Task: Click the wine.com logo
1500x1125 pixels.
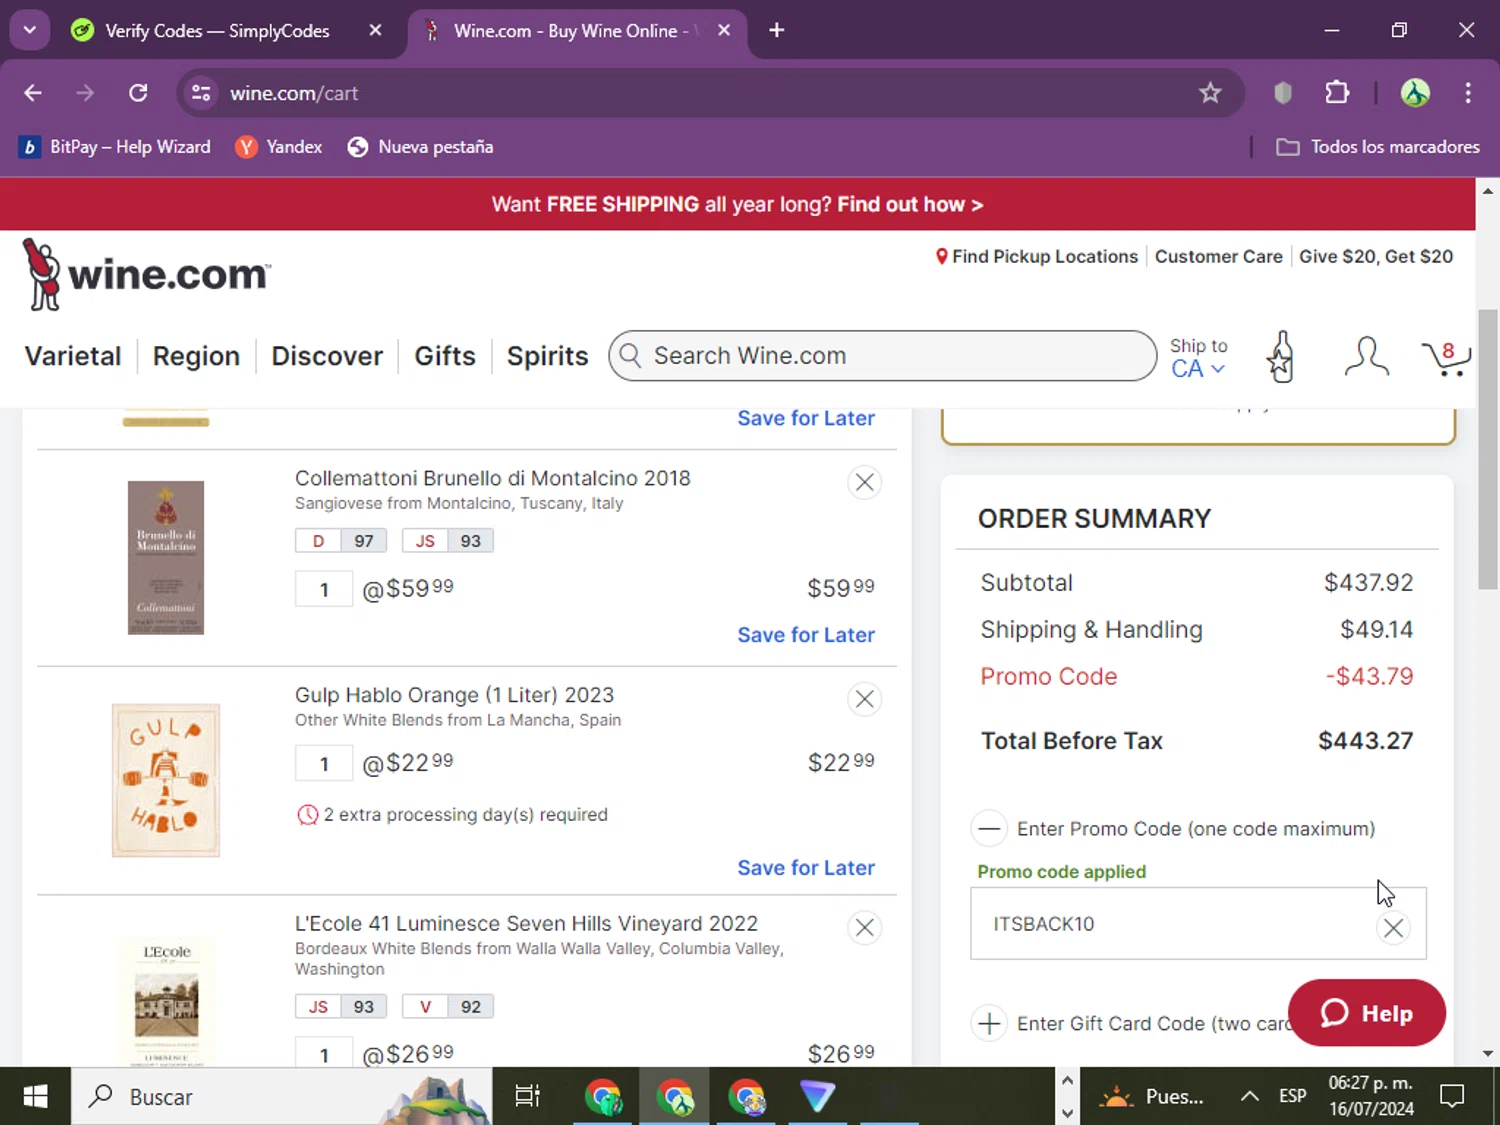Action: 146,274
